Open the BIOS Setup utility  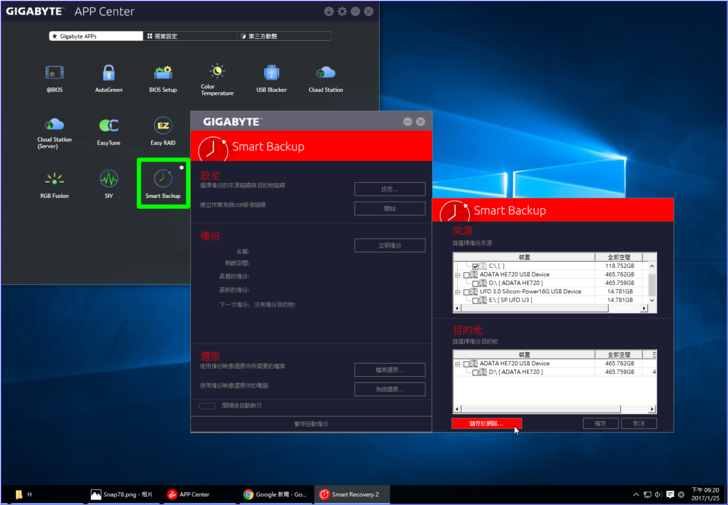pyautogui.click(x=162, y=76)
